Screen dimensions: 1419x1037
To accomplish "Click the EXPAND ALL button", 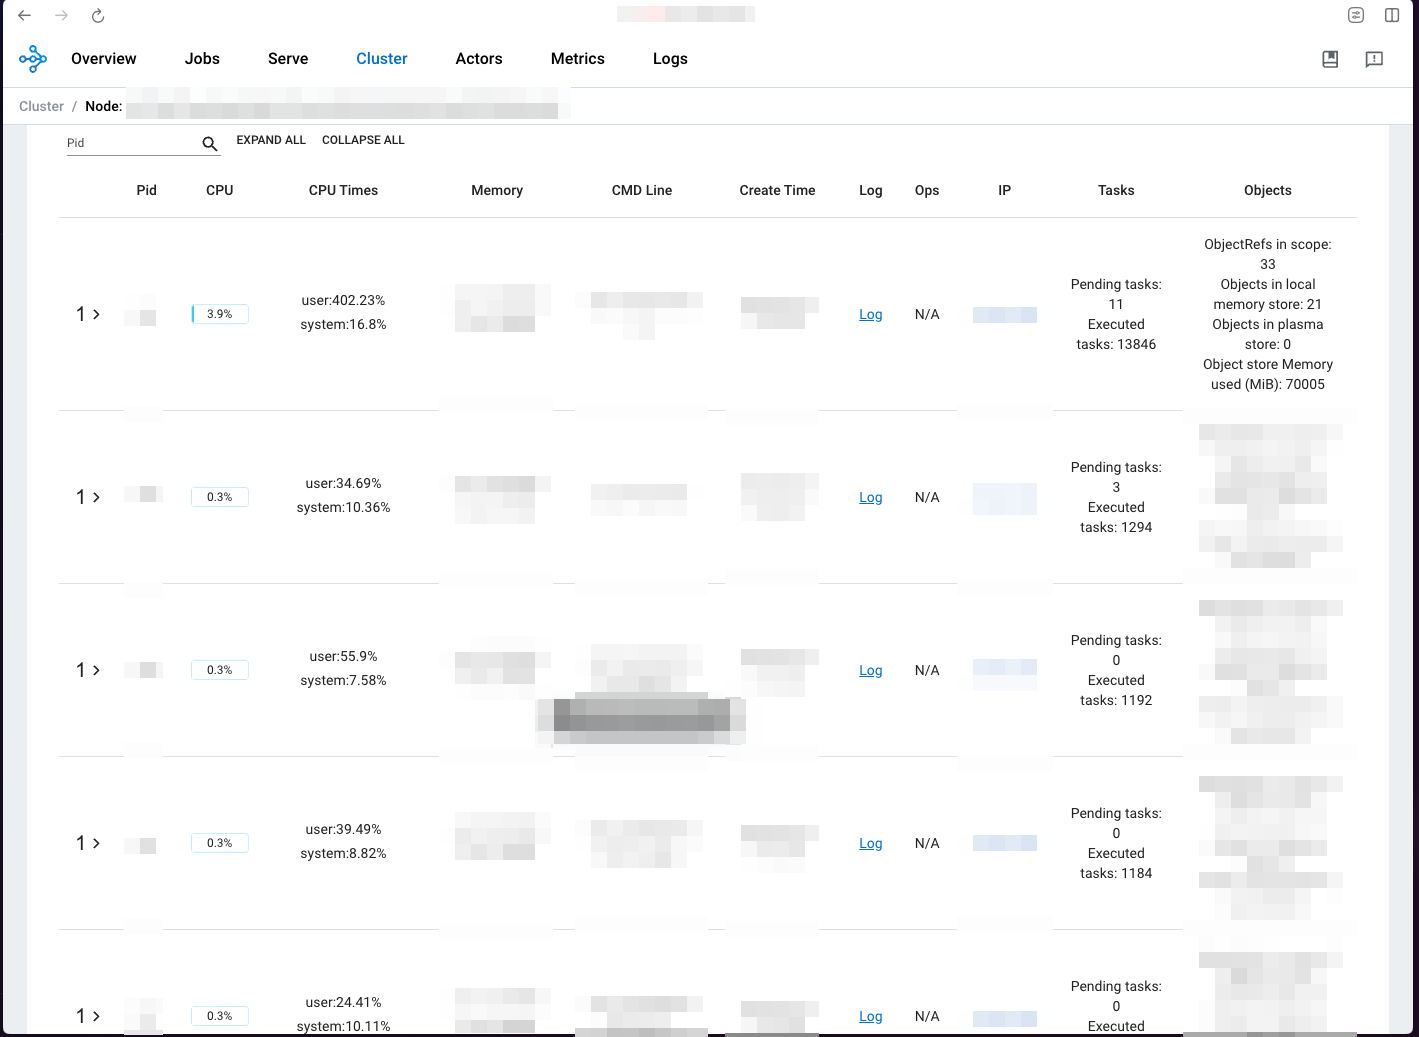I will point(271,140).
